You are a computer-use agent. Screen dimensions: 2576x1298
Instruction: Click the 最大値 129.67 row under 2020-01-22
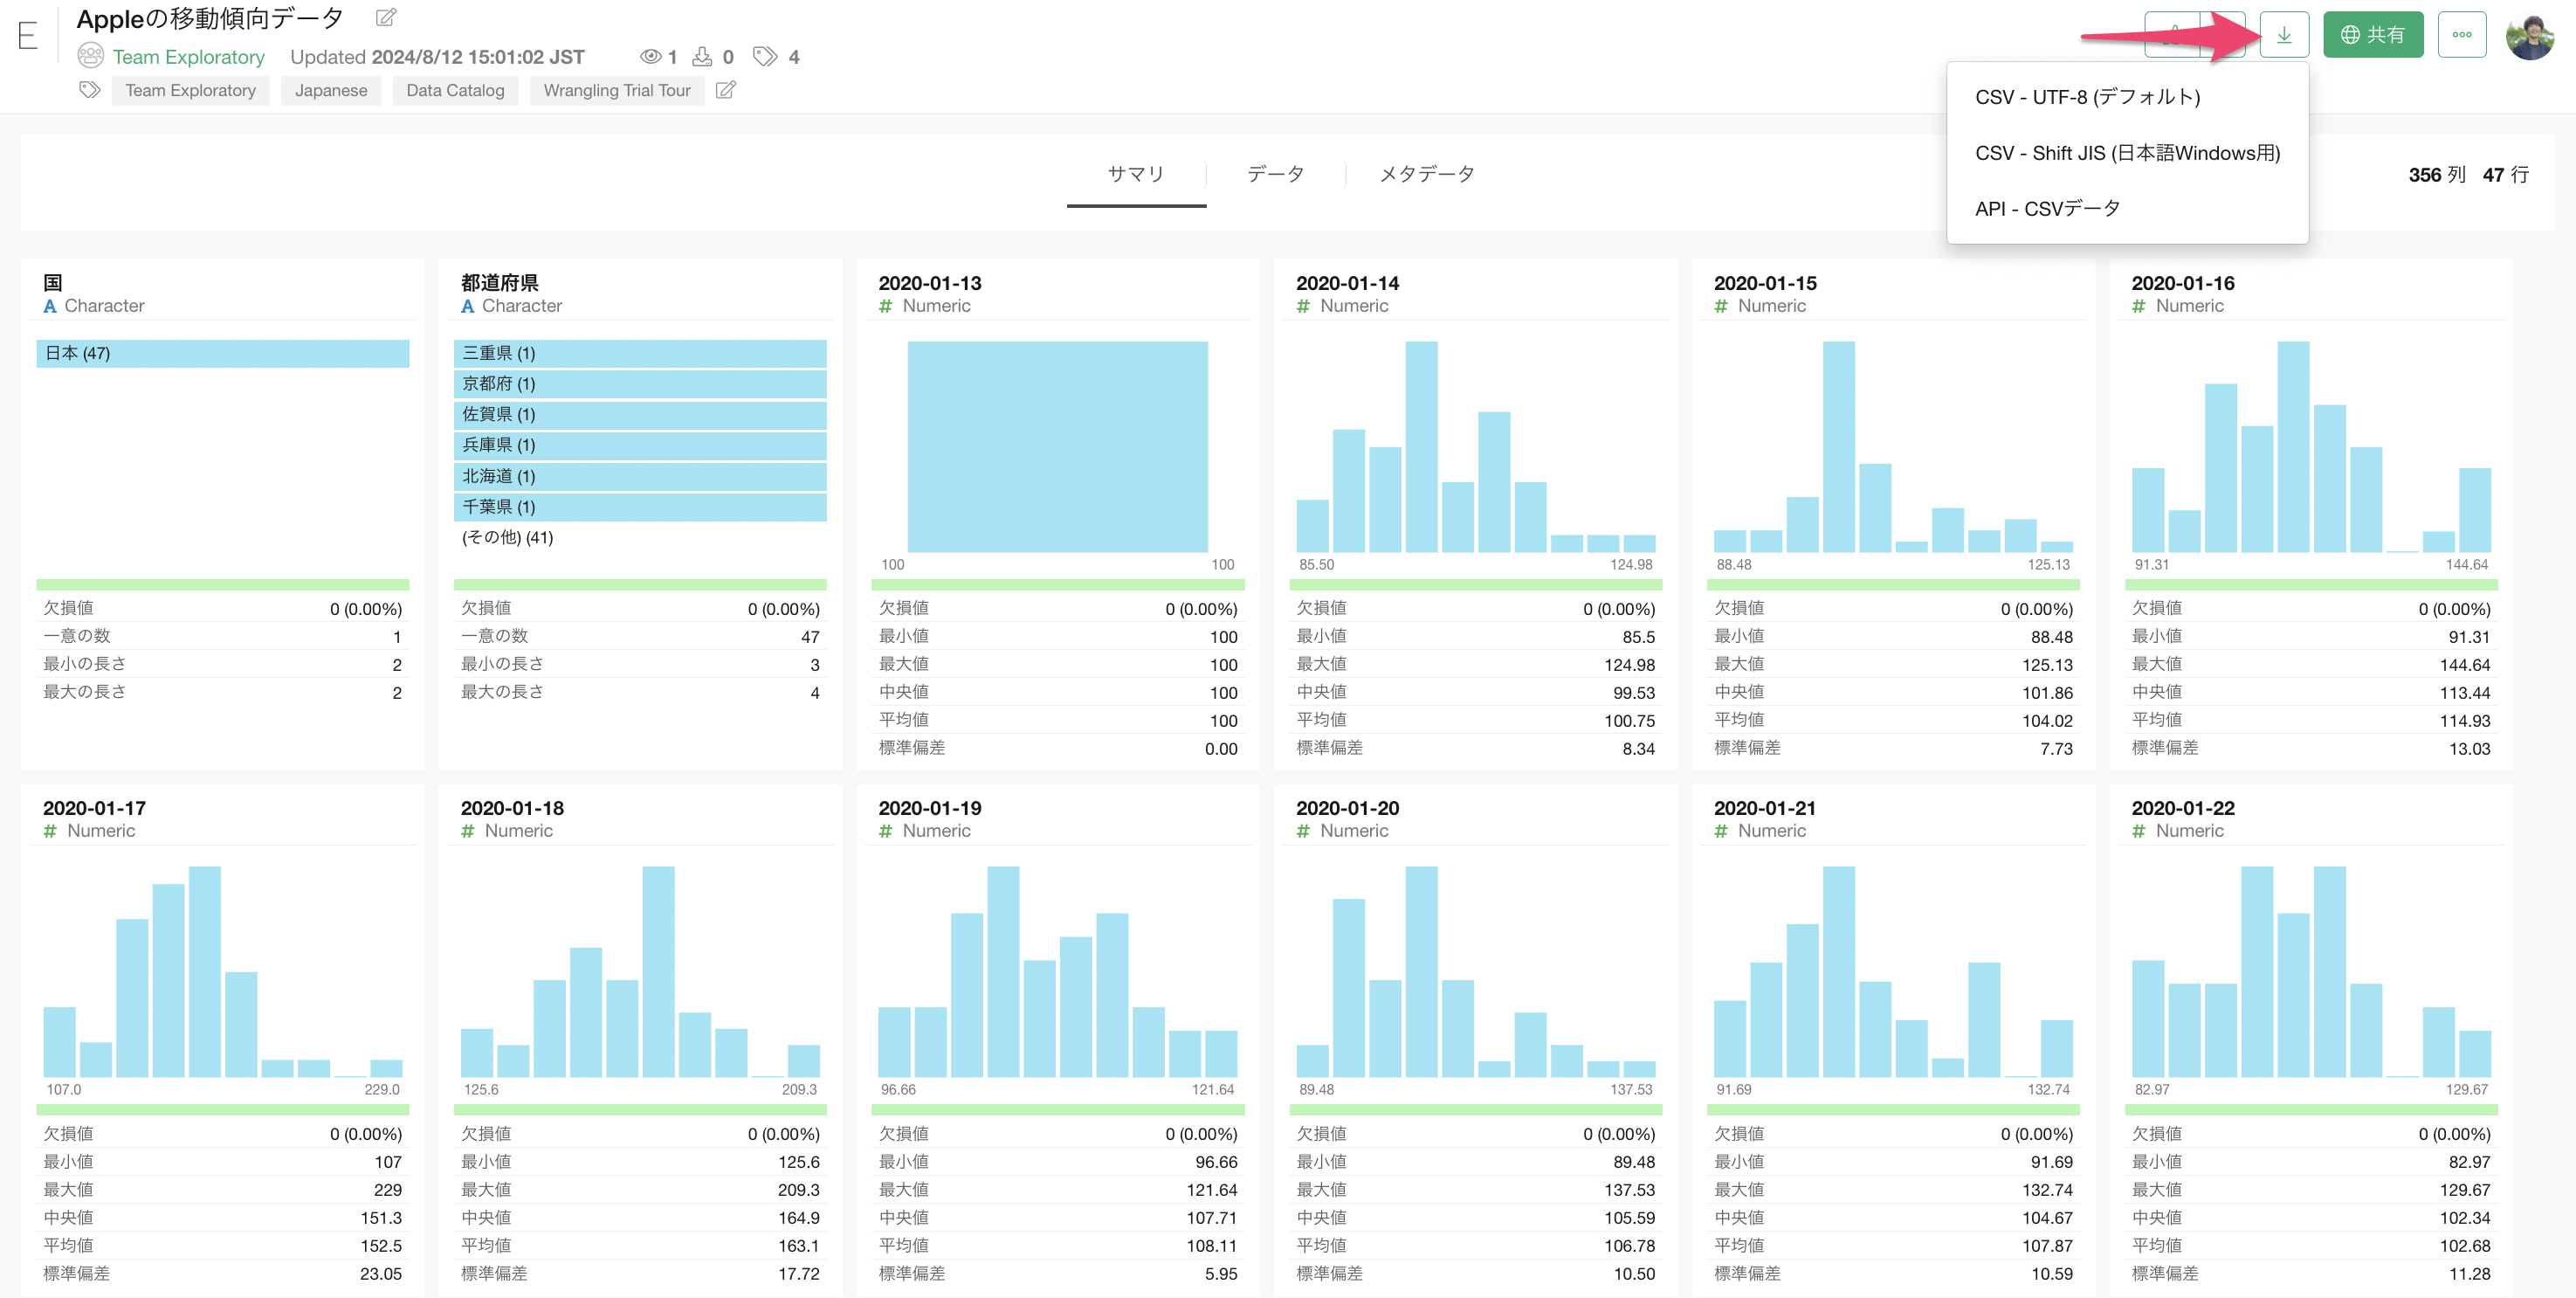tap(2311, 1190)
